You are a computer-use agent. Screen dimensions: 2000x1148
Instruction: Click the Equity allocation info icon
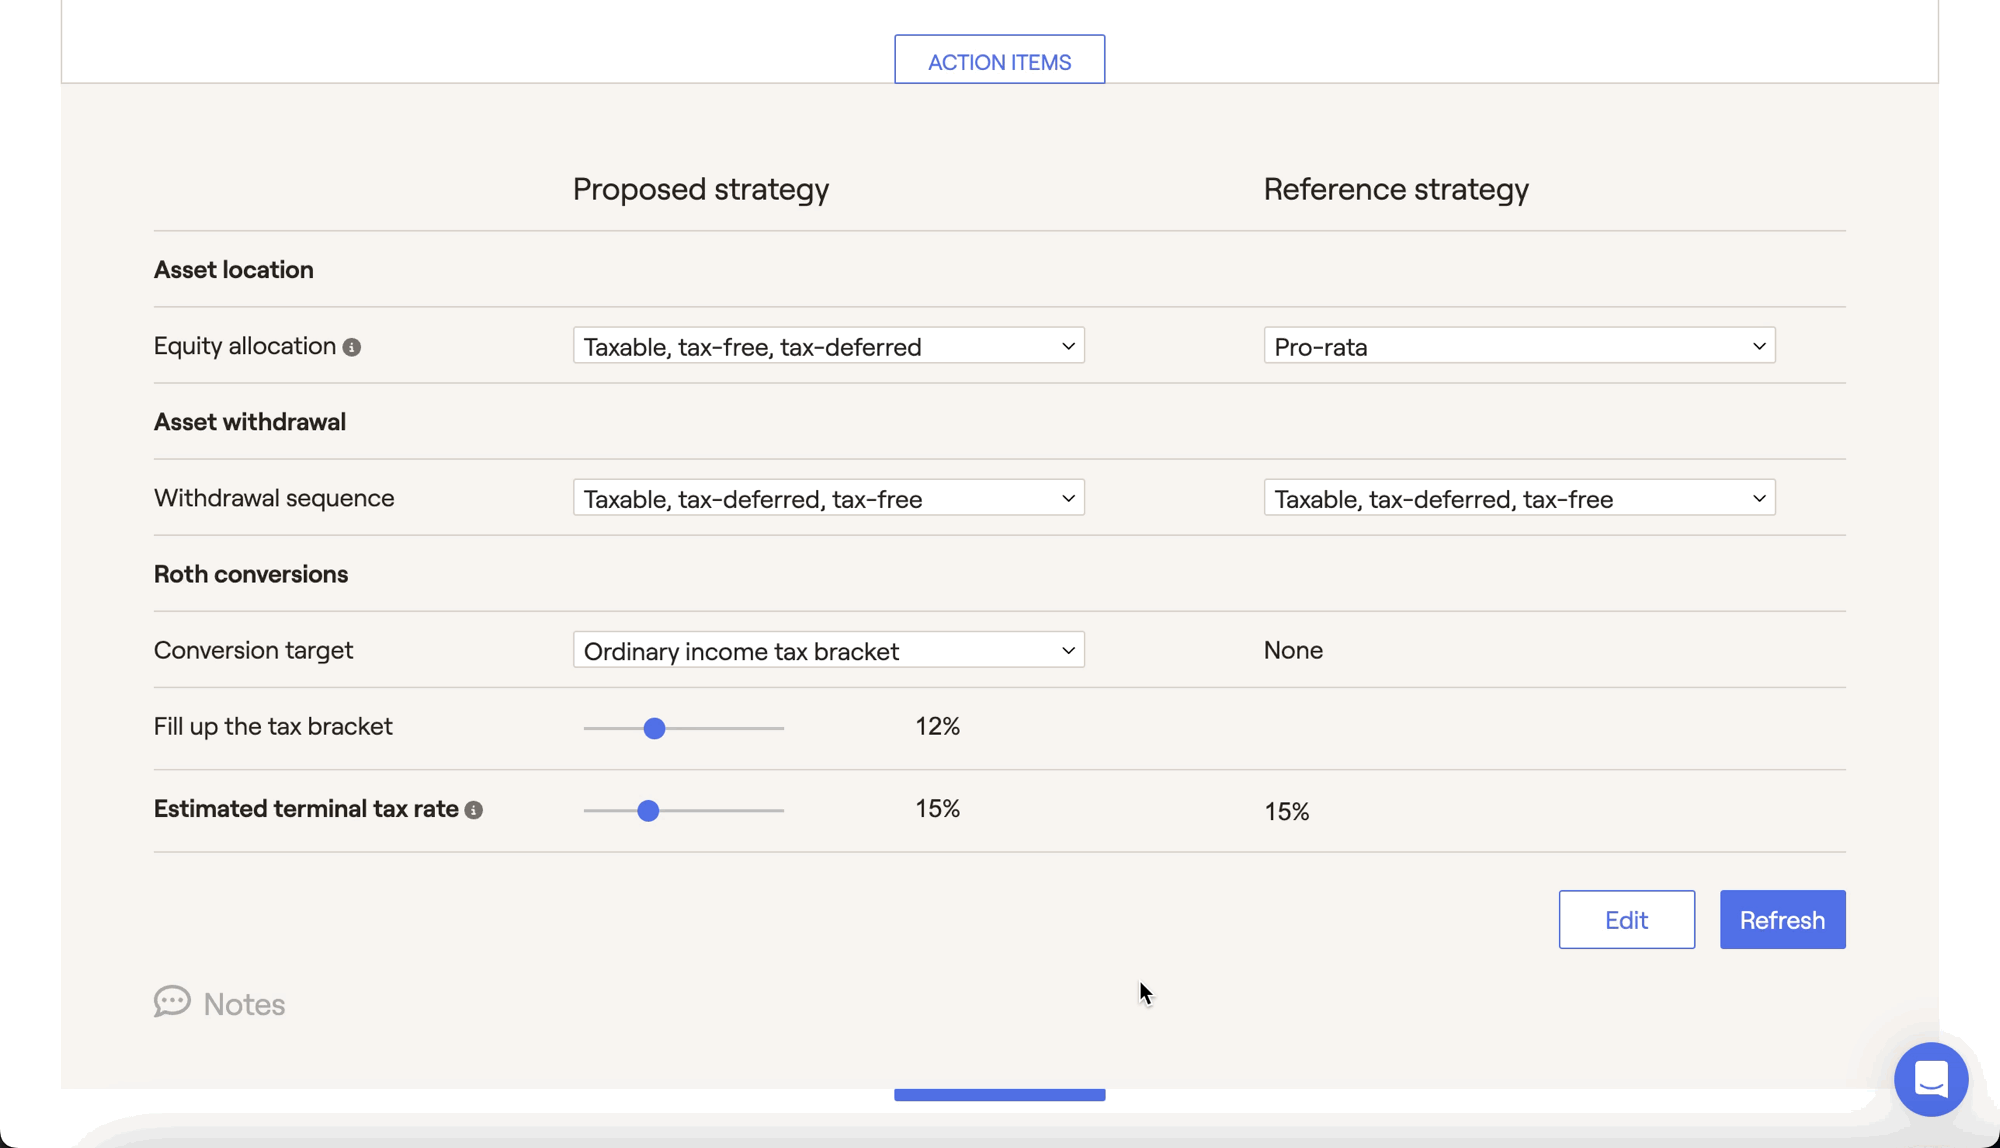[x=352, y=347]
